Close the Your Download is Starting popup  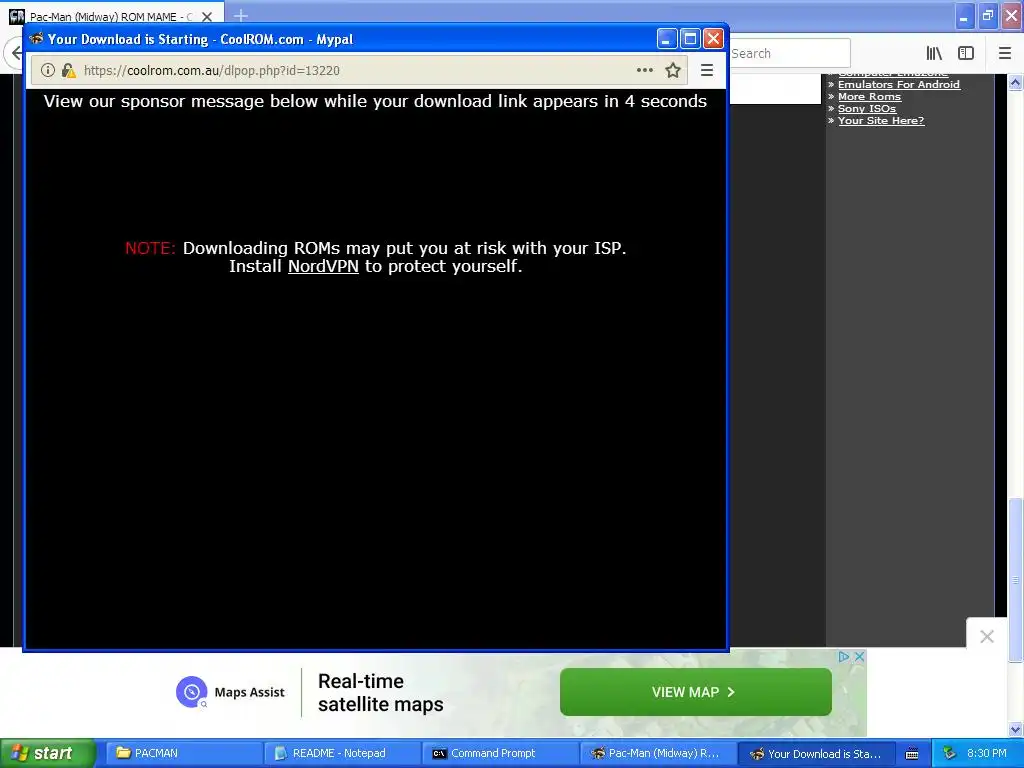tap(713, 39)
